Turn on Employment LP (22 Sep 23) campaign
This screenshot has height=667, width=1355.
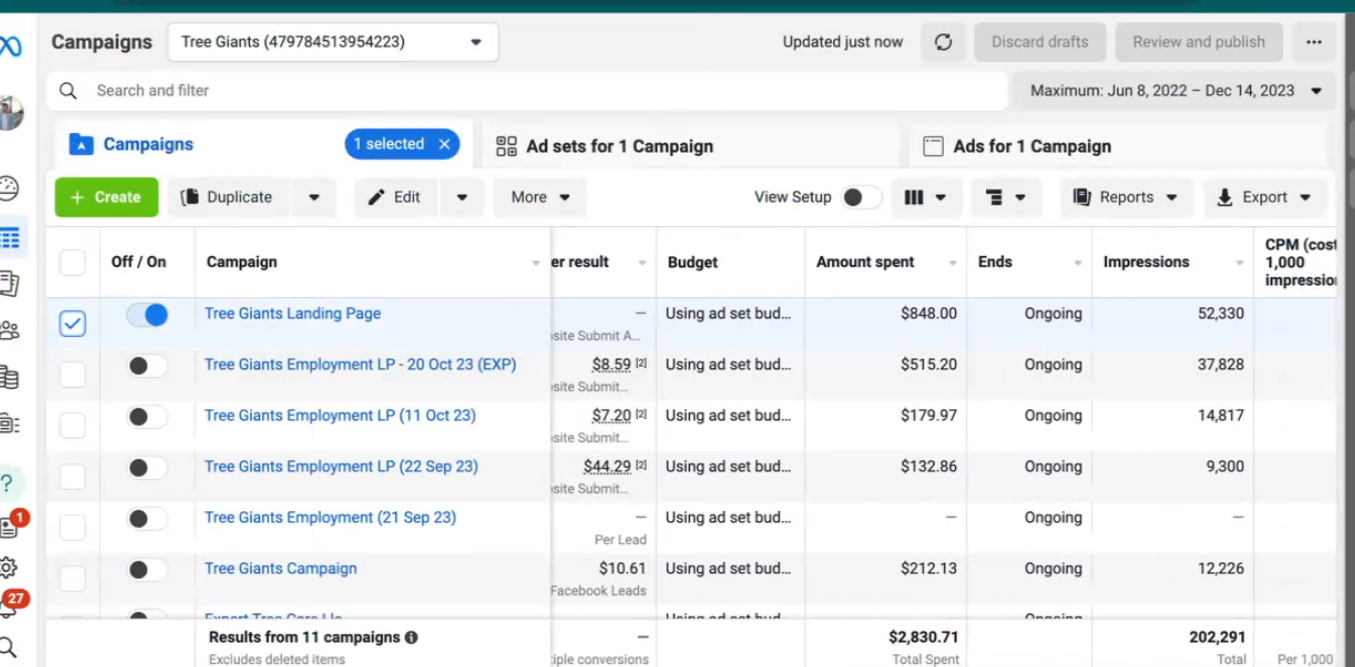click(x=147, y=468)
